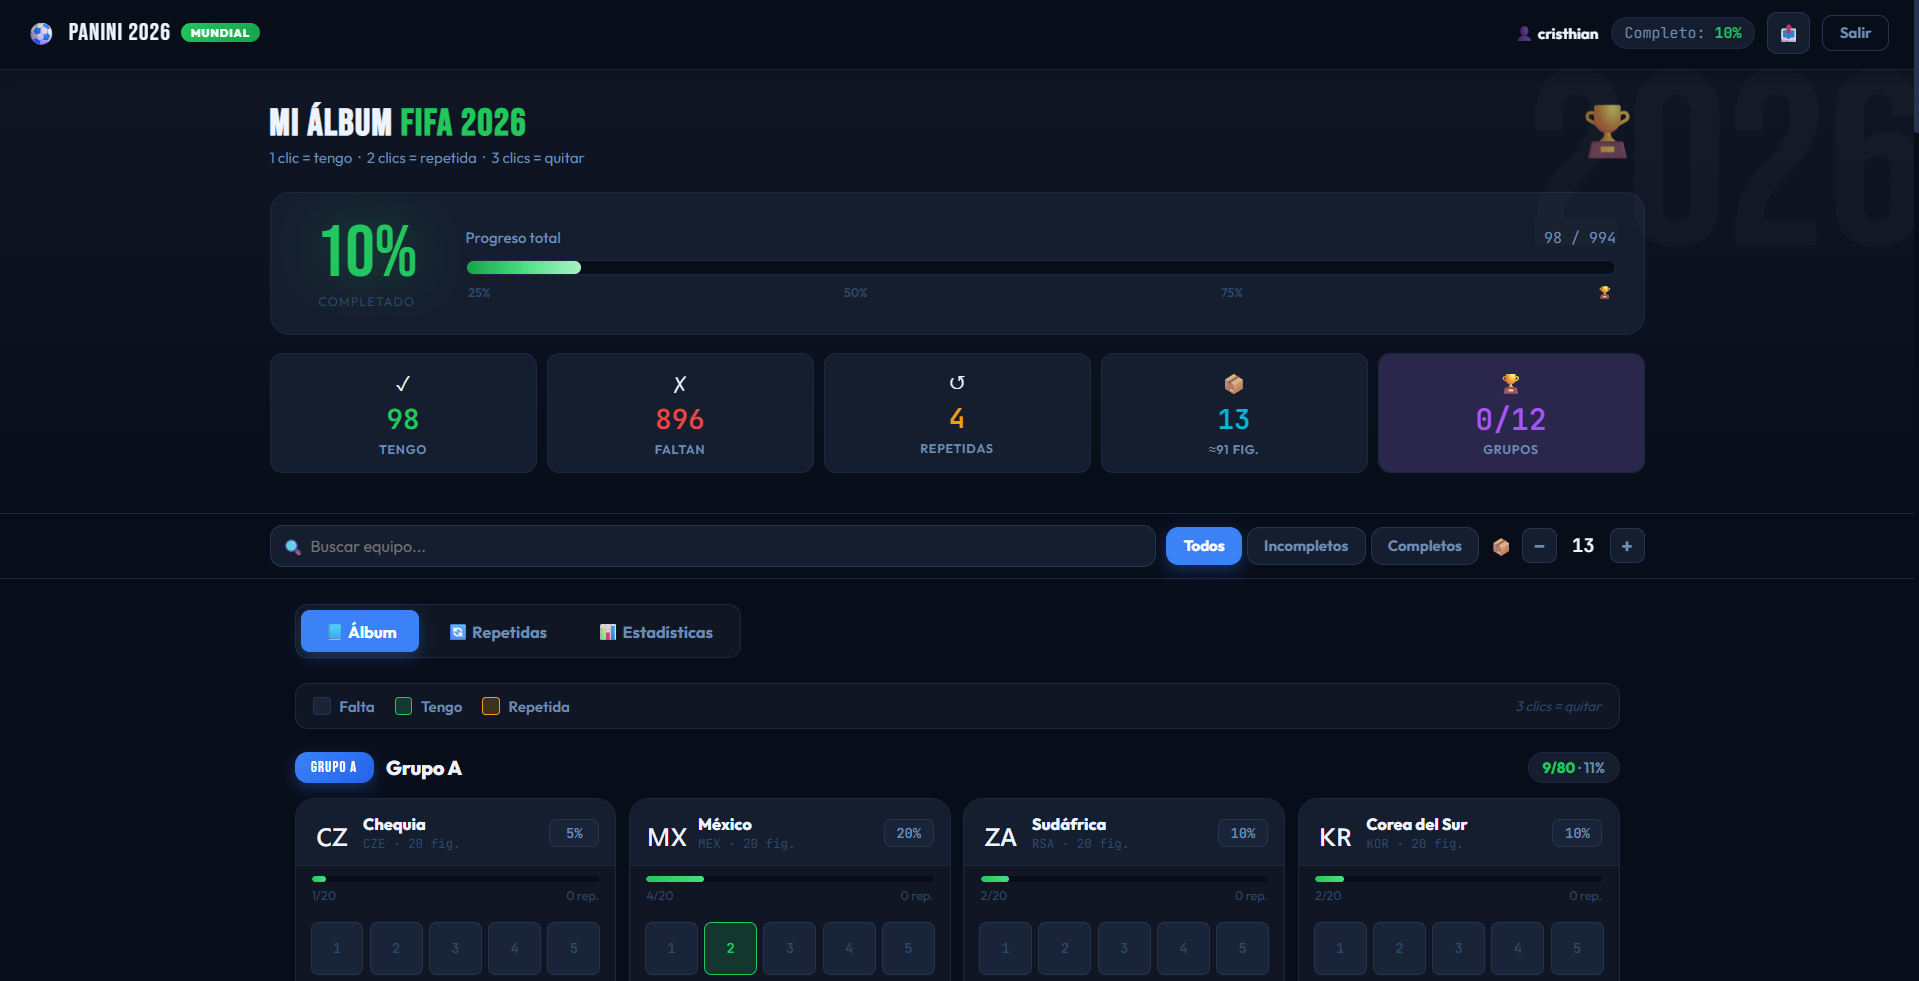
Task: Open the export tray icon button
Action: click(x=1788, y=33)
